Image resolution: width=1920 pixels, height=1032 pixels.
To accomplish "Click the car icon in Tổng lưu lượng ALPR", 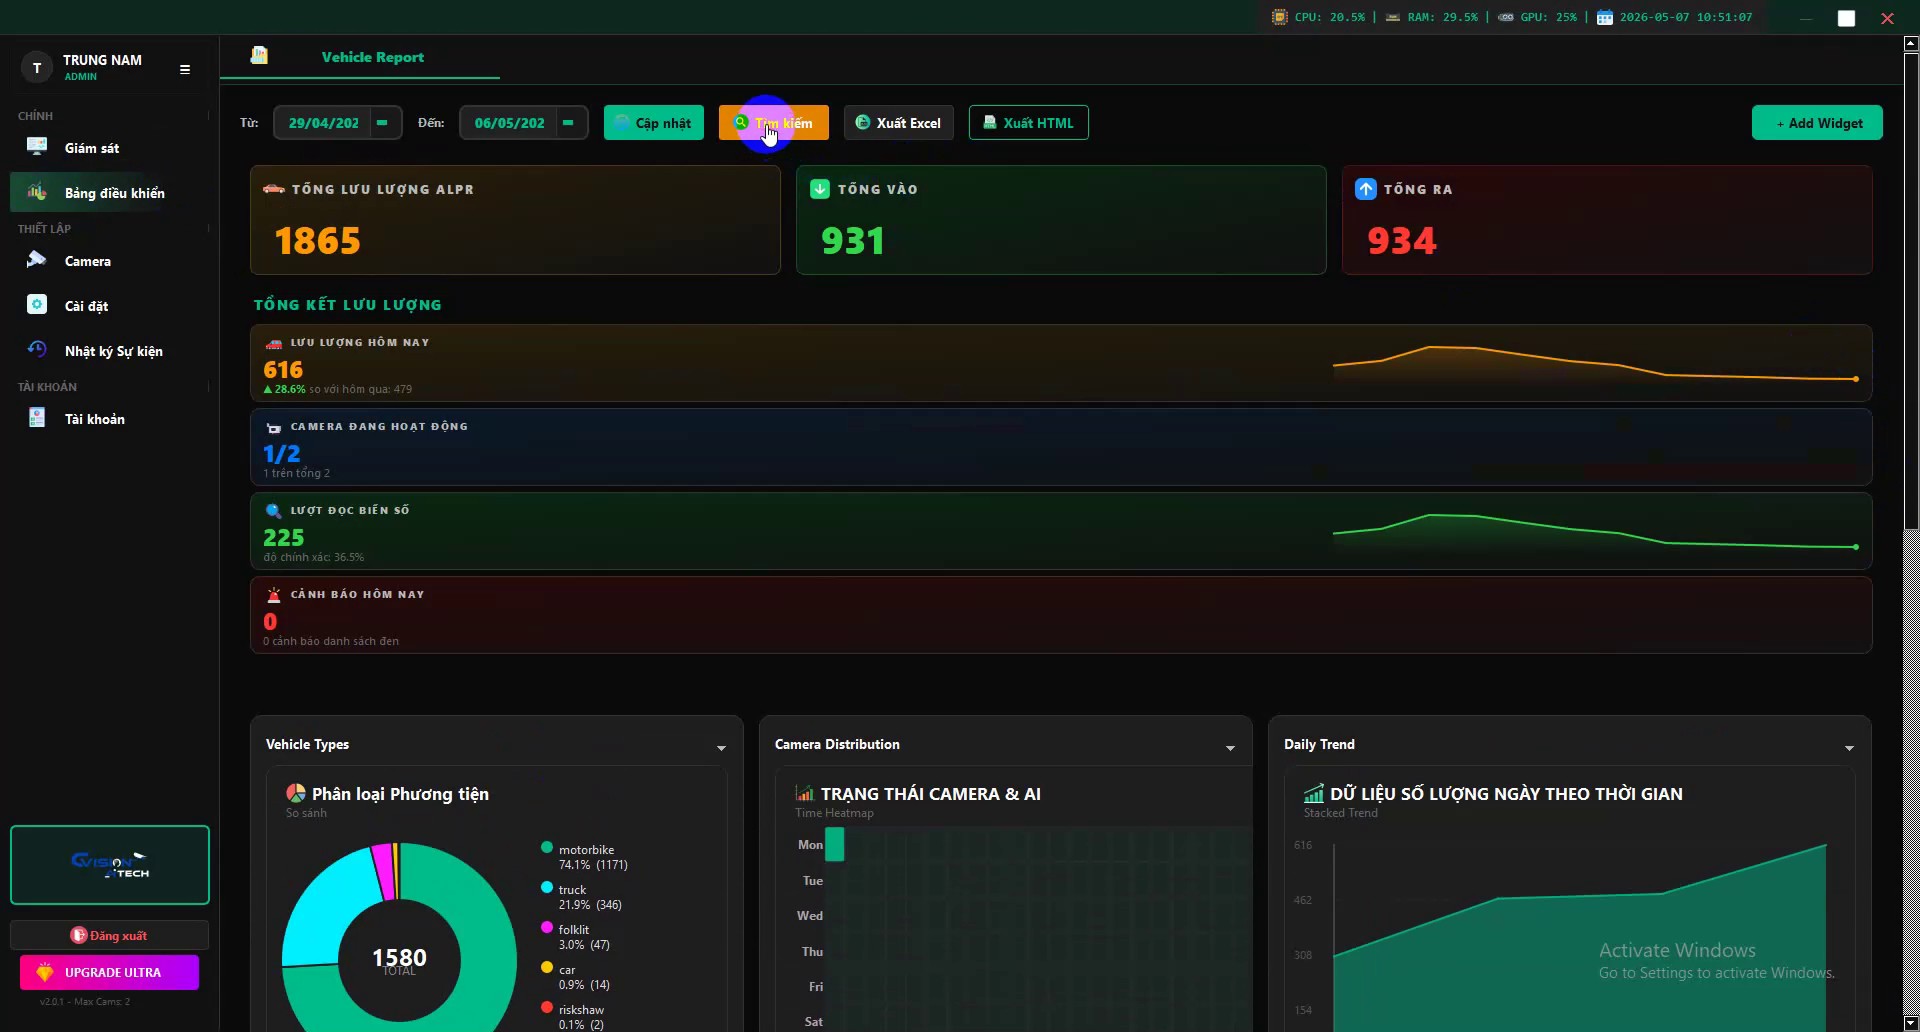I will coord(274,188).
